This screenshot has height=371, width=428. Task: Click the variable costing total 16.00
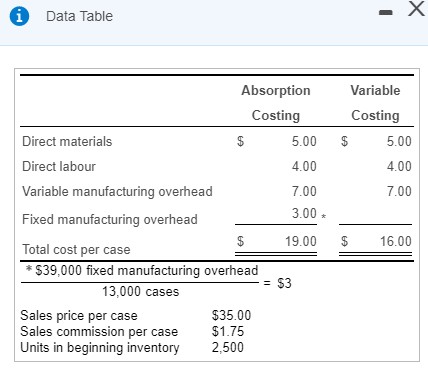point(396,241)
